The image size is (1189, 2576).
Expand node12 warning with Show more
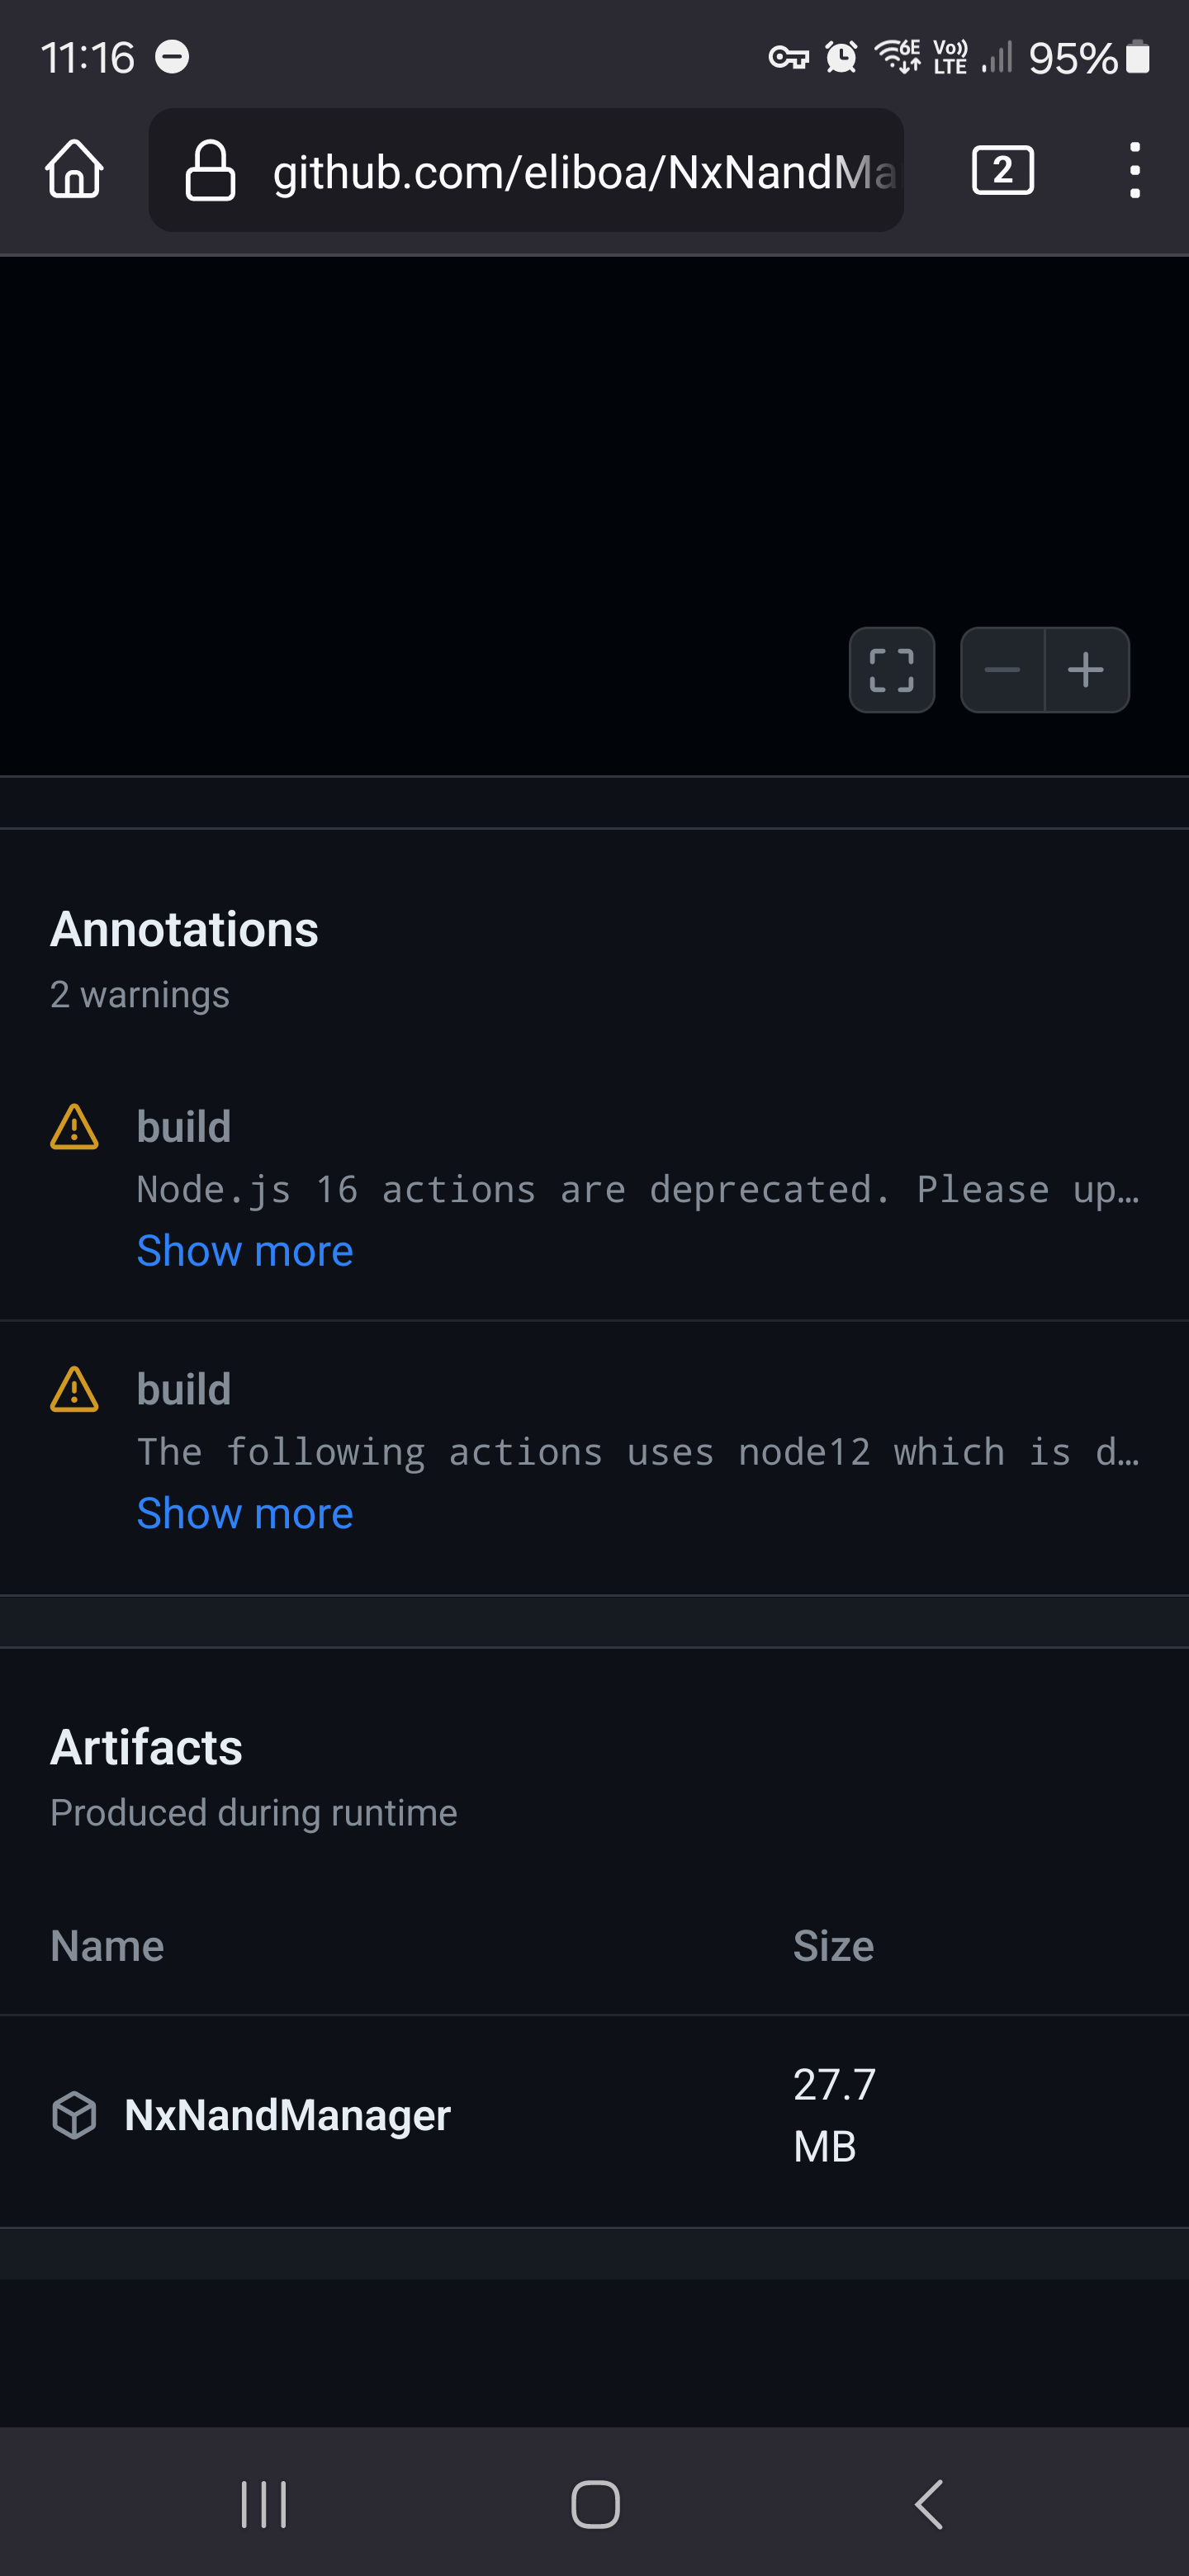tap(245, 1513)
